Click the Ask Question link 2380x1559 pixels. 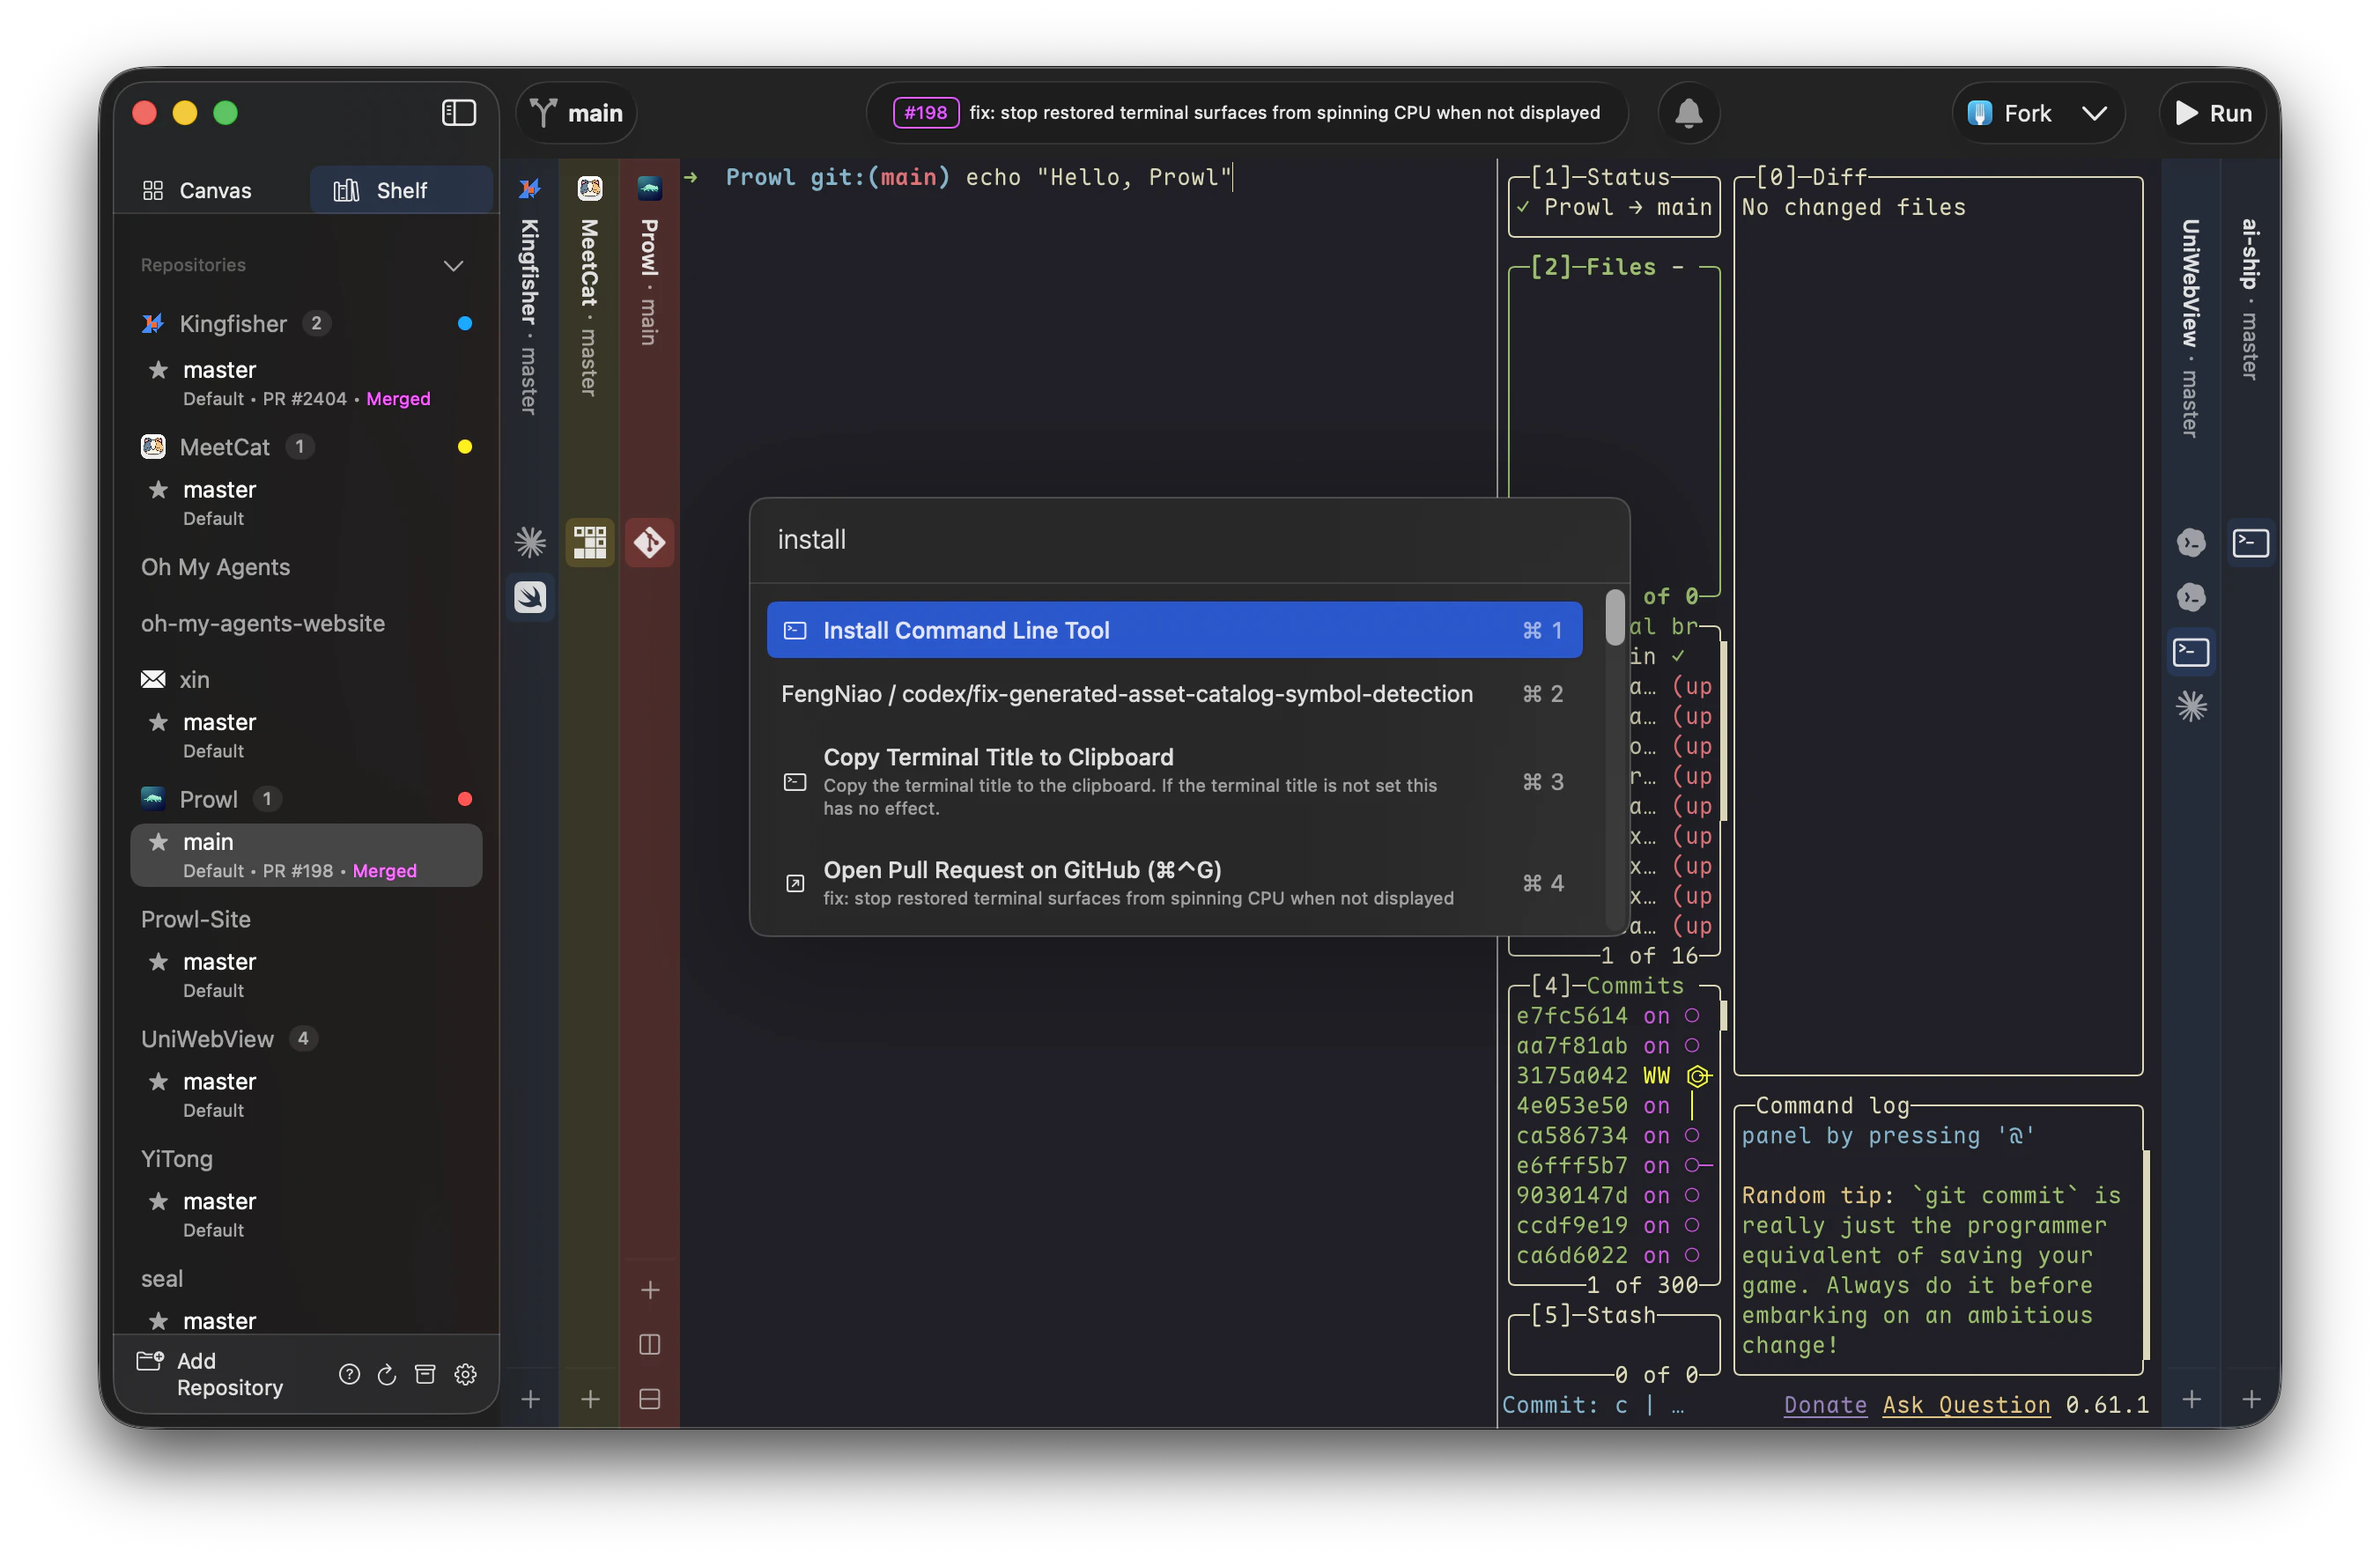tap(1966, 1405)
